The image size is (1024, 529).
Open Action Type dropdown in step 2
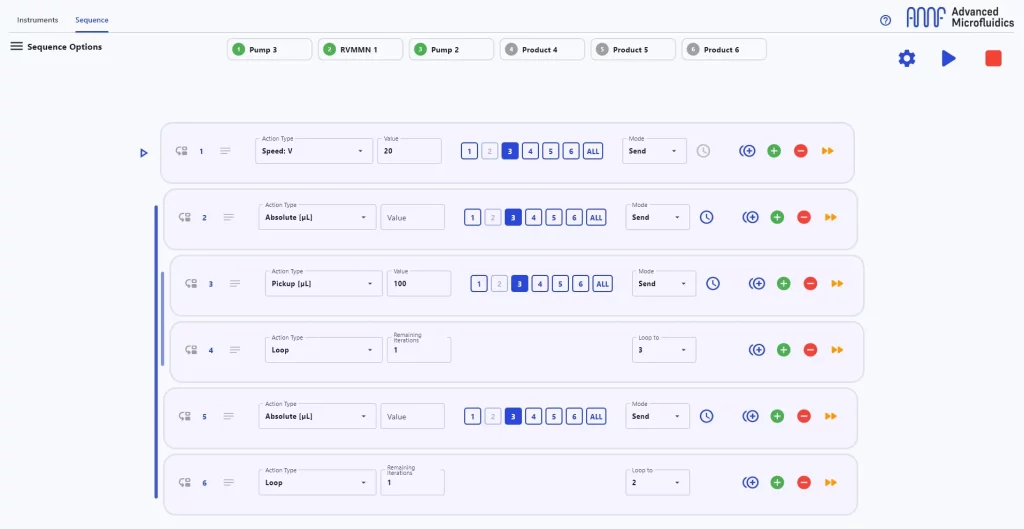[x=317, y=217]
